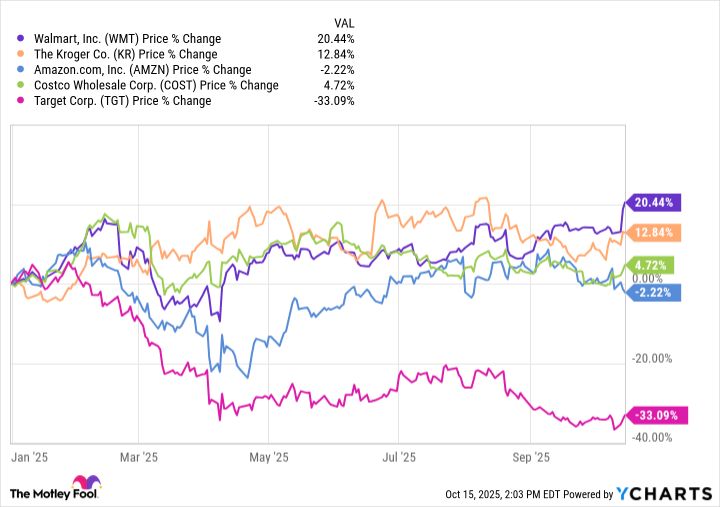Click the -33.09% Target end-value tag
The image size is (720, 507).
(654, 415)
